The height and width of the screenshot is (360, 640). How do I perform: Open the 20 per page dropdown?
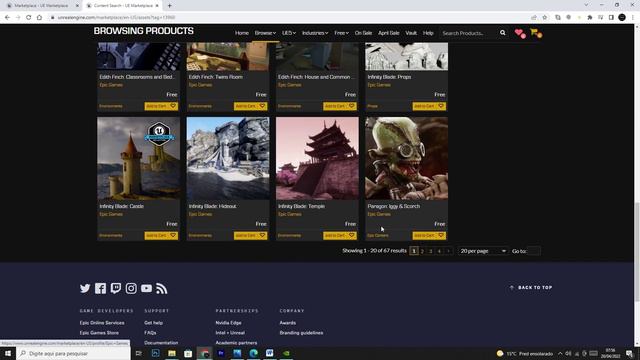(x=483, y=251)
